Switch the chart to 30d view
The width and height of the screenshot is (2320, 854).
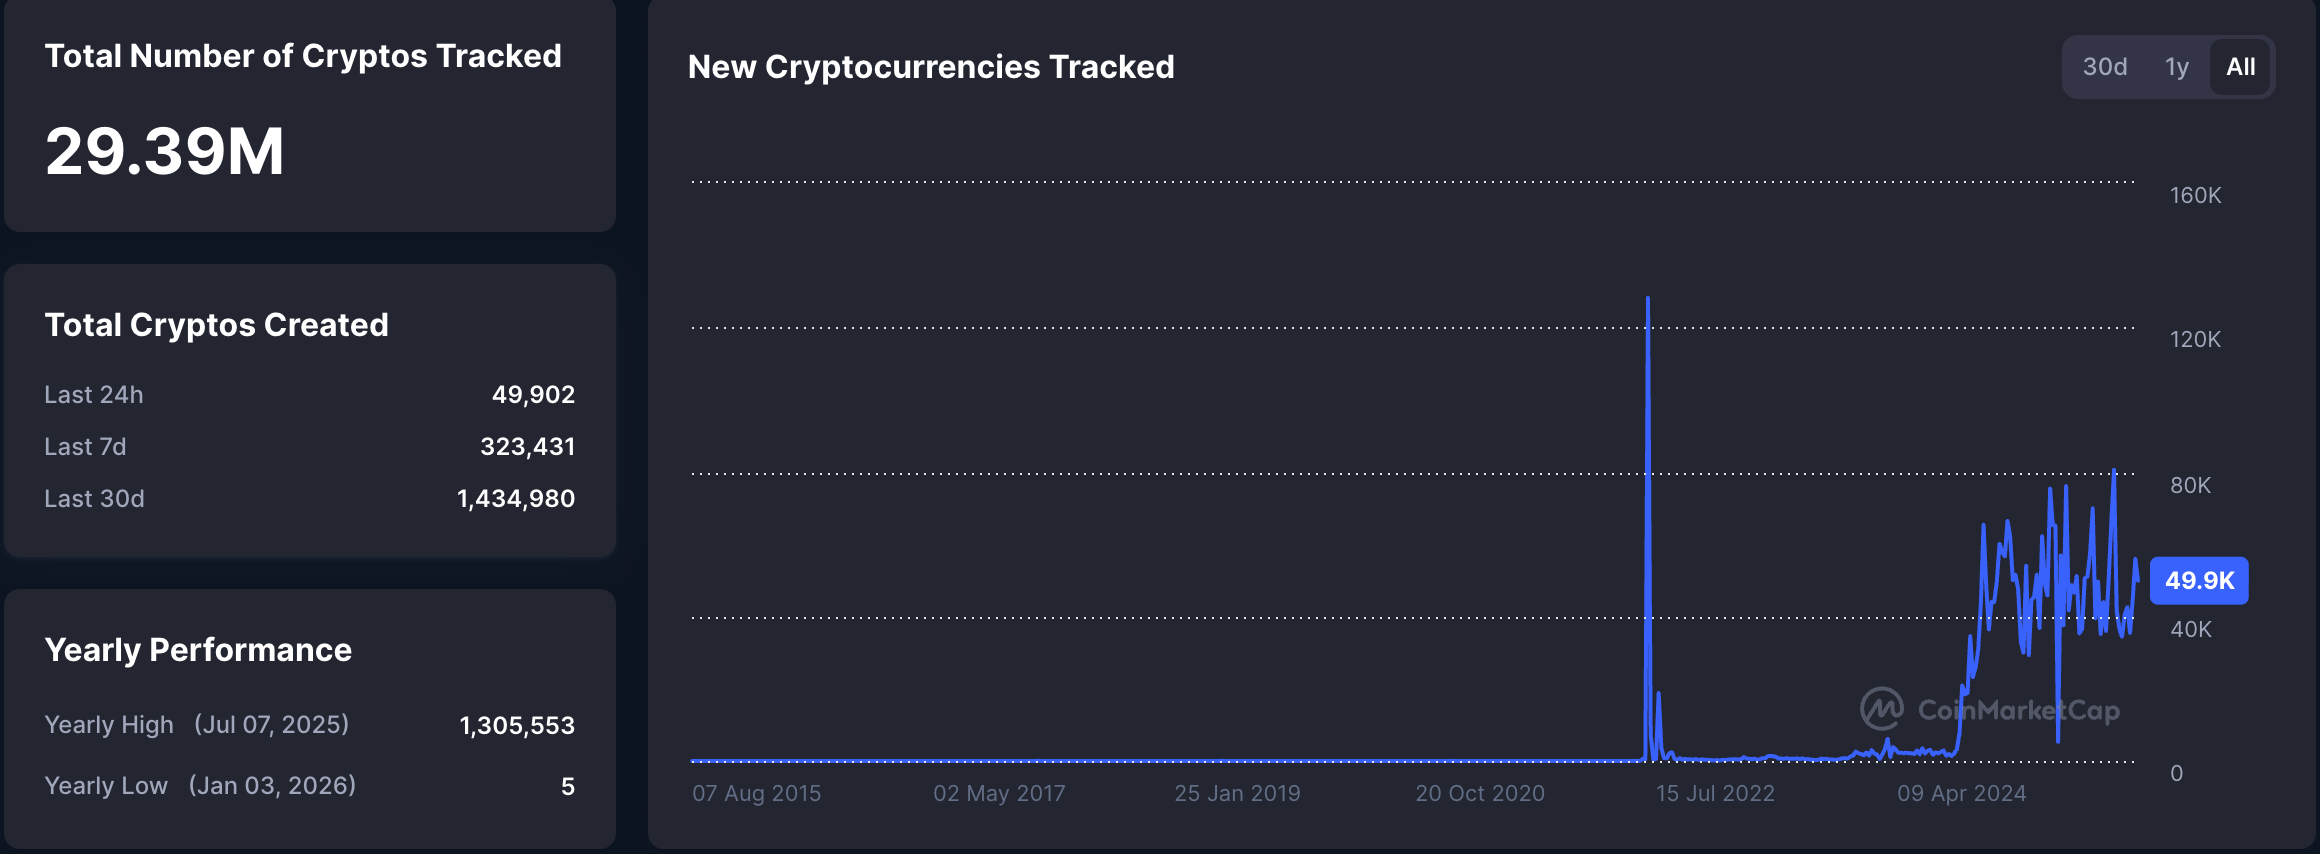(x=2106, y=66)
